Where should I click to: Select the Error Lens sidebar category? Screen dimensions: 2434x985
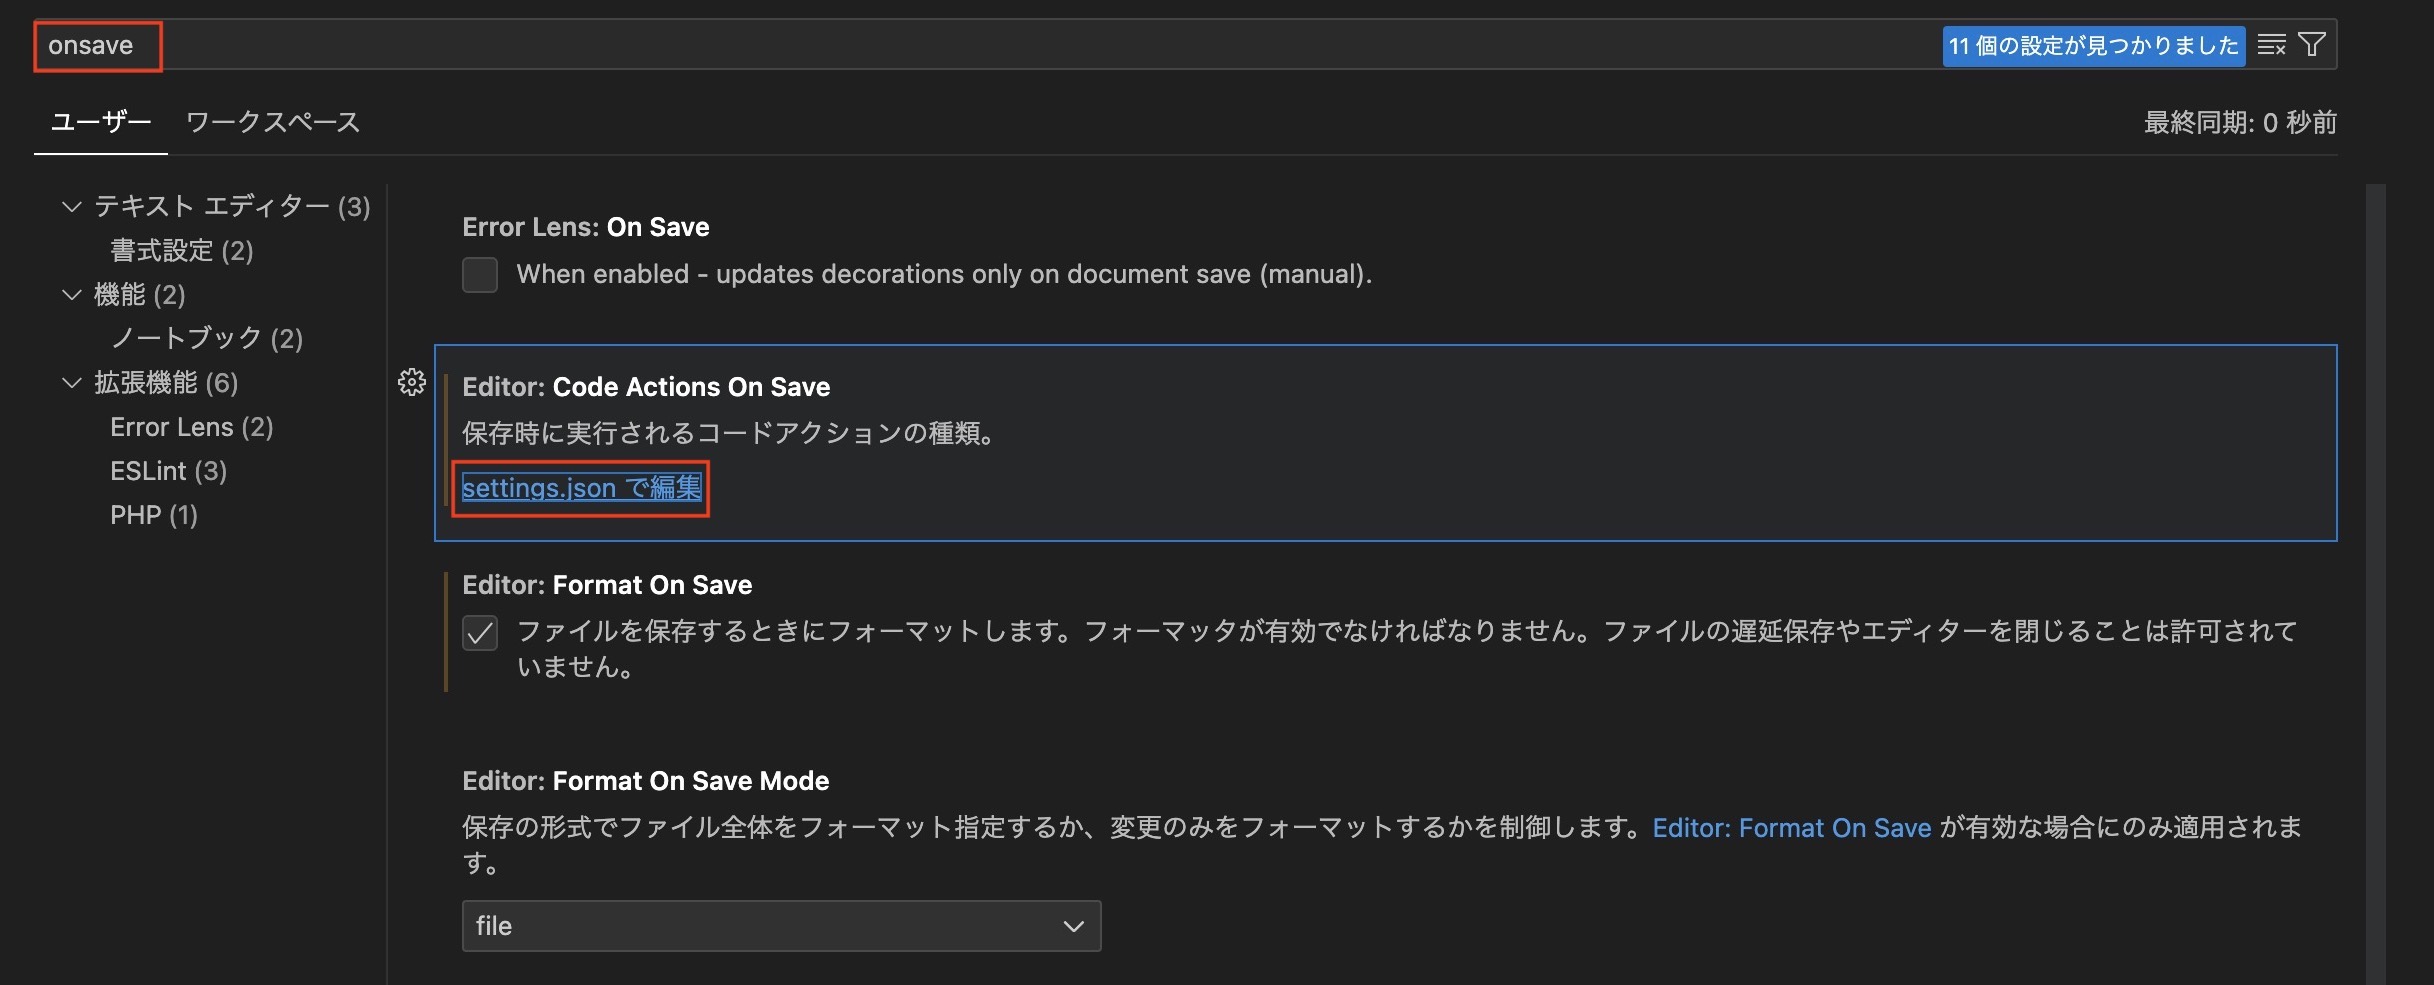pos(191,426)
